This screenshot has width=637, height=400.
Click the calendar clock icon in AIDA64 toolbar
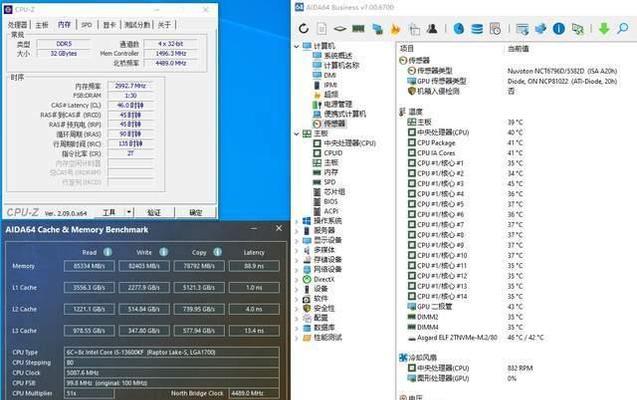pyautogui.click(x=495, y=28)
